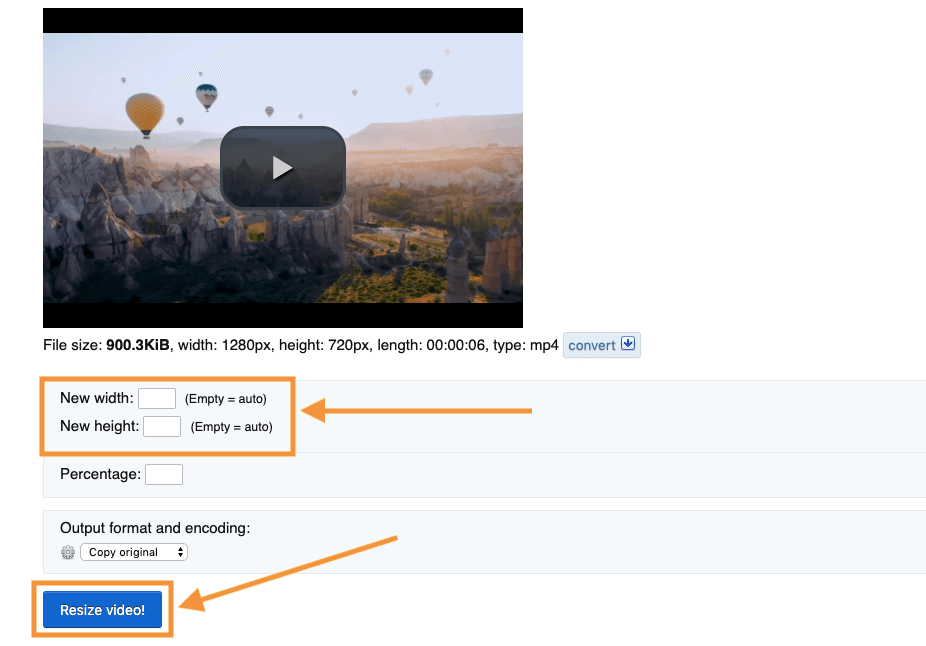This screenshot has width=926, height=646.
Task: Click the "Output format and encoding:" heading
Action: pyautogui.click(x=155, y=528)
